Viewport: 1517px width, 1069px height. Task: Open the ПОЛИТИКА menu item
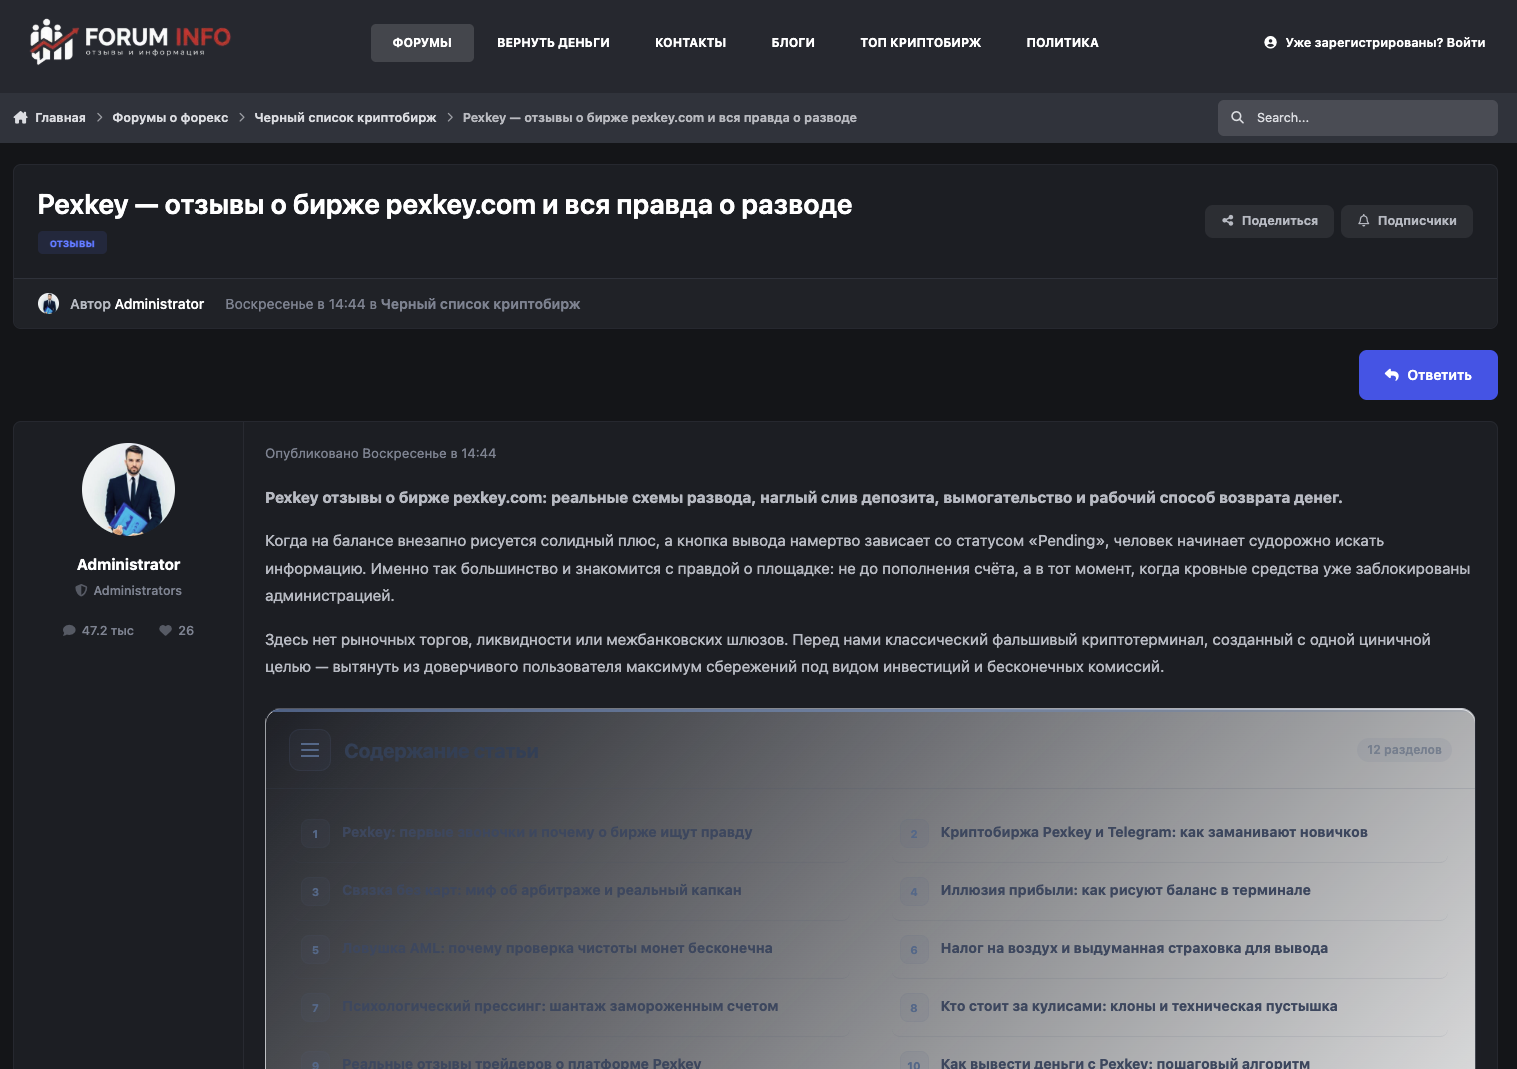[x=1062, y=43]
